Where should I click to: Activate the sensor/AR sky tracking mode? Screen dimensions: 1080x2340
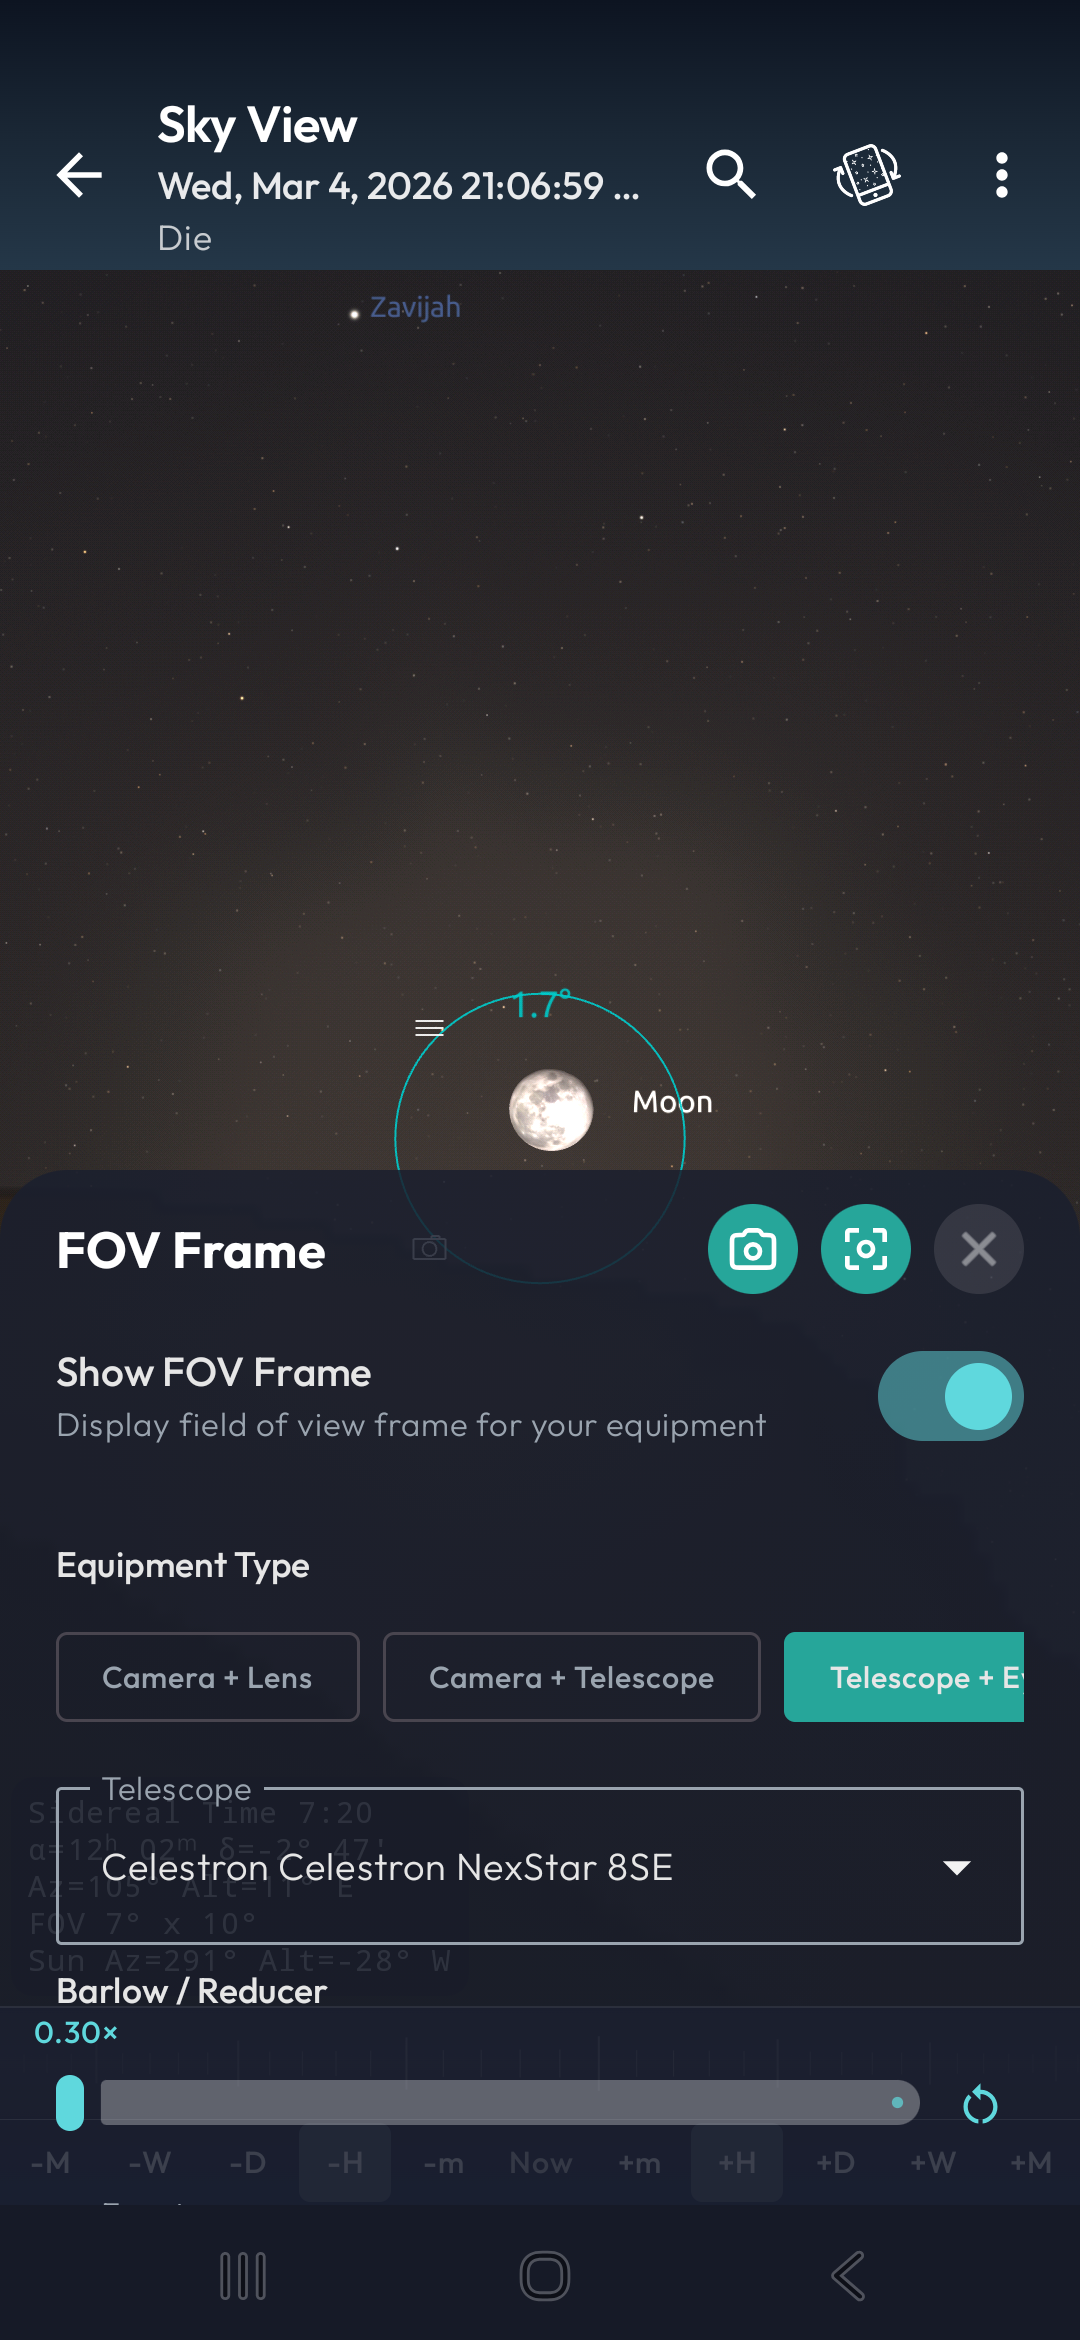click(866, 174)
